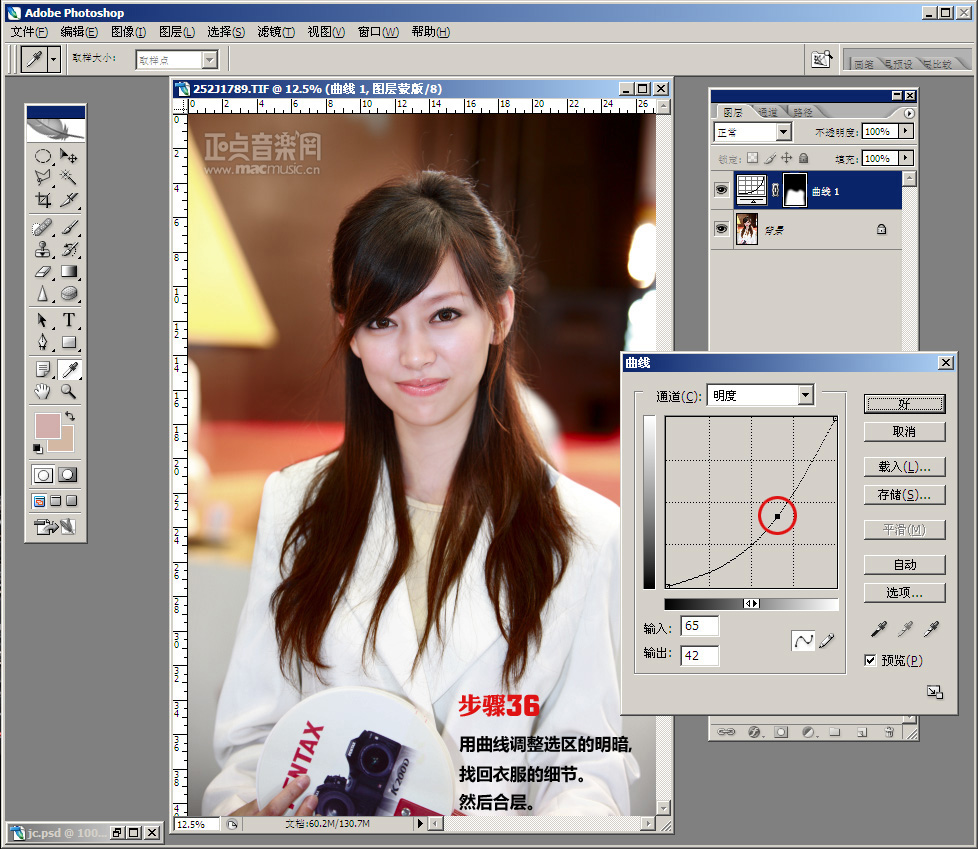The width and height of the screenshot is (978, 849).
Task: Click the foreground color swatch
Action: coord(47,426)
